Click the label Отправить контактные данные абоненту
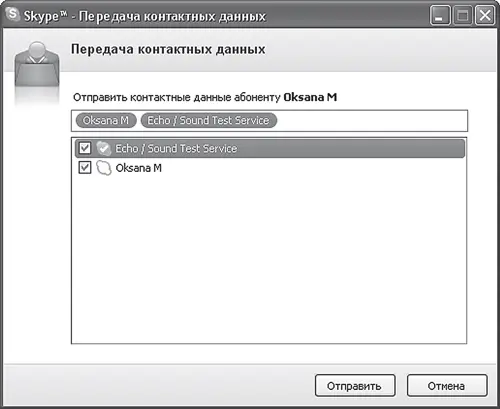Image resolution: width=500 pixels, height=409 pixels. click(x=177, y=97)
